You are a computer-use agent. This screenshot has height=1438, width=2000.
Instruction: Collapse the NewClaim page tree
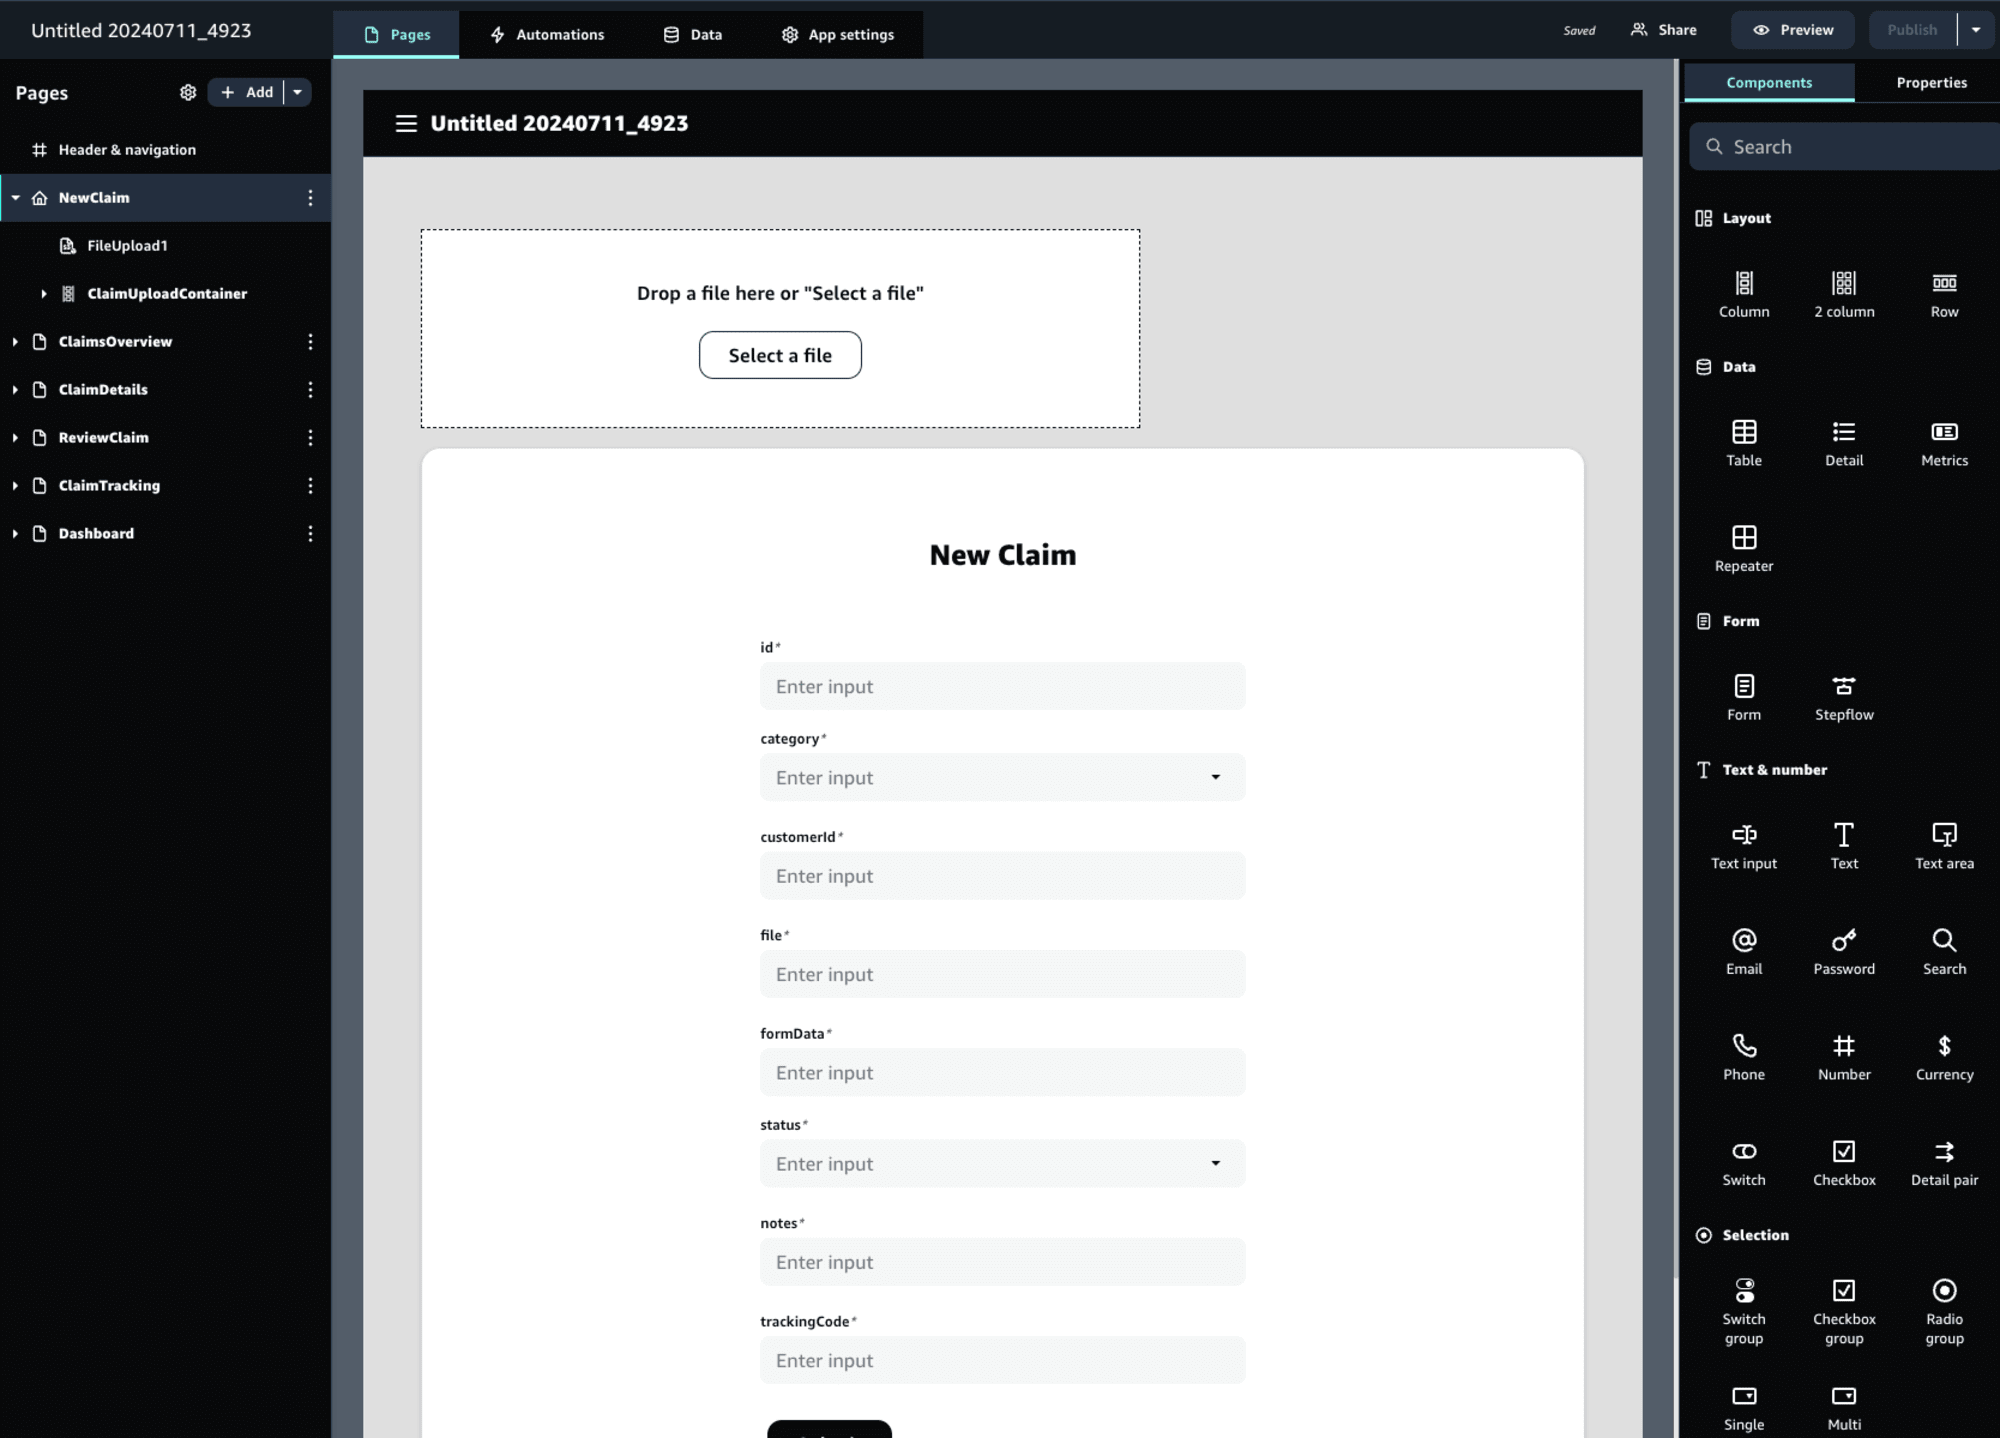click(15, 198)
